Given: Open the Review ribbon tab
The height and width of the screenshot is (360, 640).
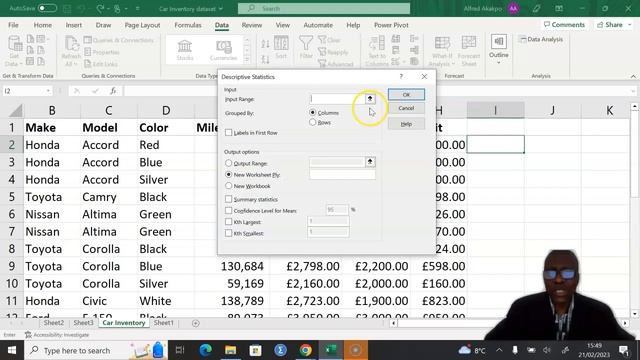Looking at the screenshot, I should 251,25.
